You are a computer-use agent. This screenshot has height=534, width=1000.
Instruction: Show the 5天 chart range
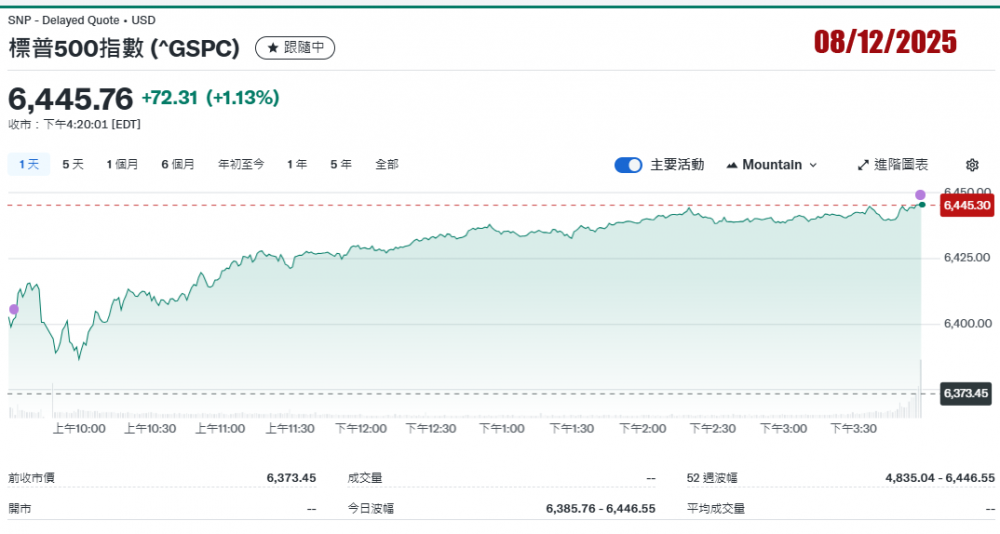tap(73, 164)
